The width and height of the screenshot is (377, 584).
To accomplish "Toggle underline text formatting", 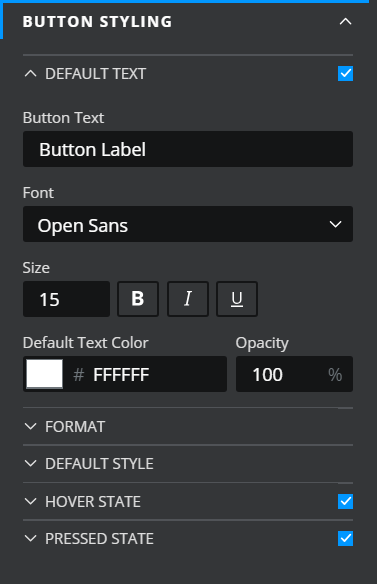I will coord(237,299).
